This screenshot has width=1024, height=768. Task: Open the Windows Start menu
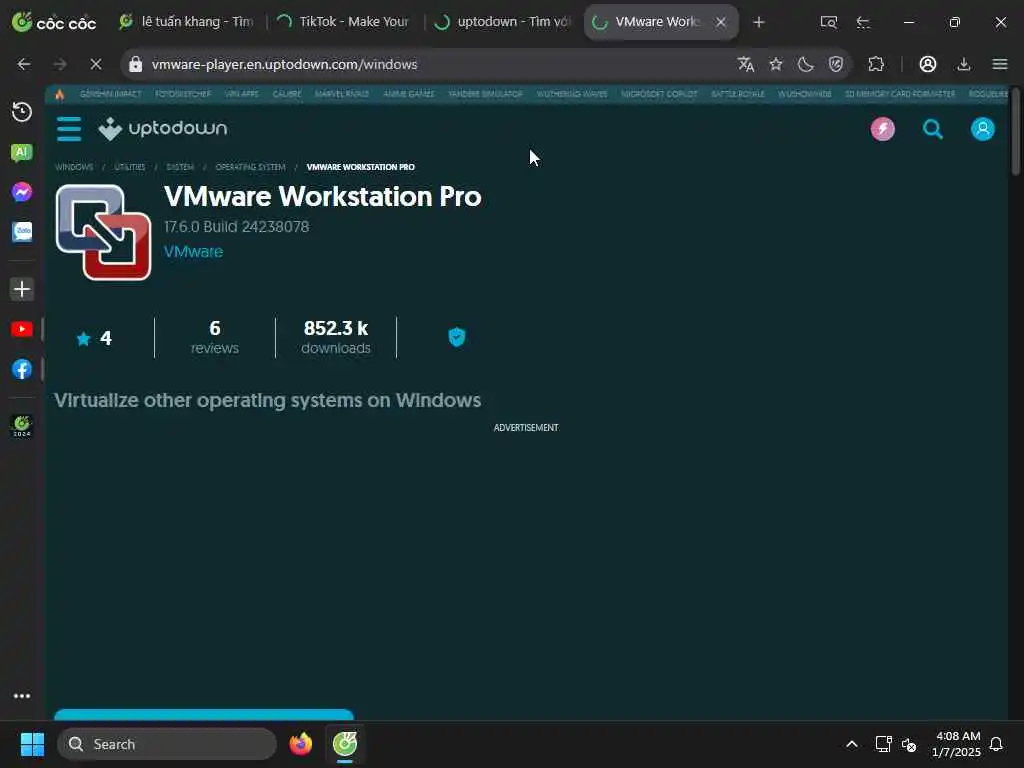tap(32, 744)
